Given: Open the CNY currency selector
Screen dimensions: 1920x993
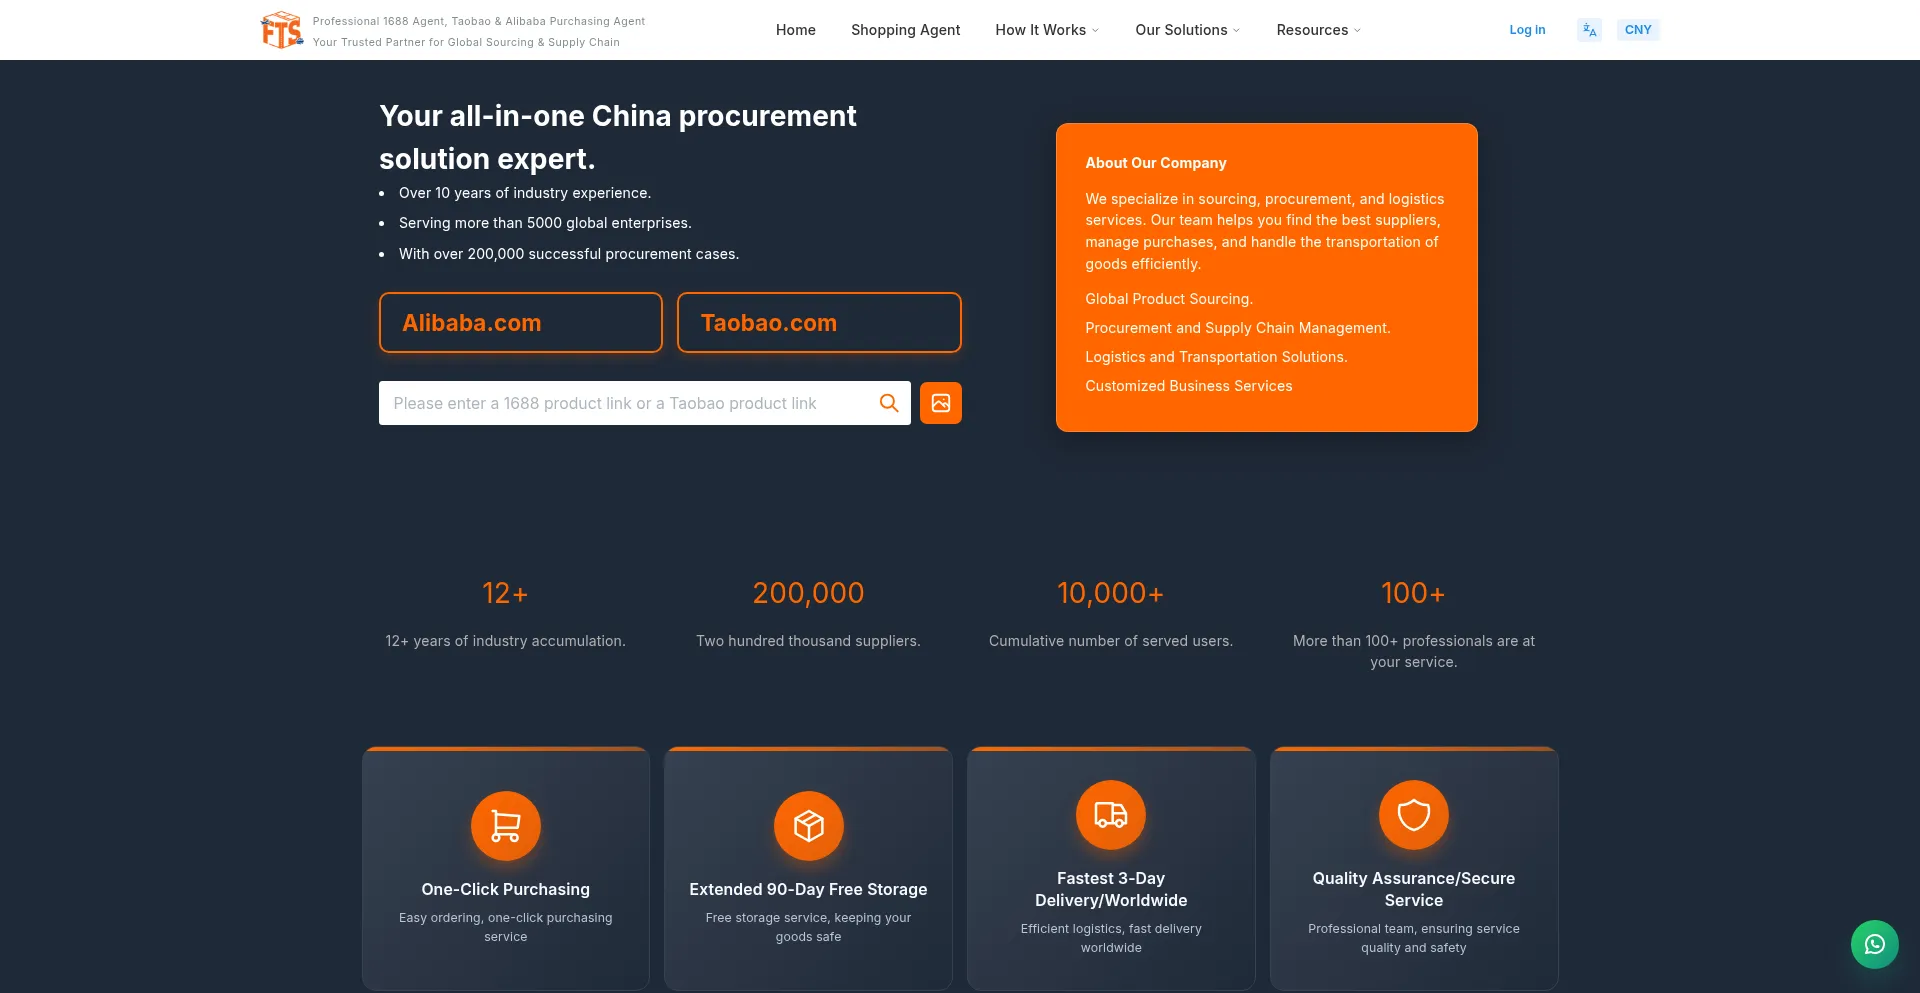Looking at the screenshot, I should tap(1638, 30).
